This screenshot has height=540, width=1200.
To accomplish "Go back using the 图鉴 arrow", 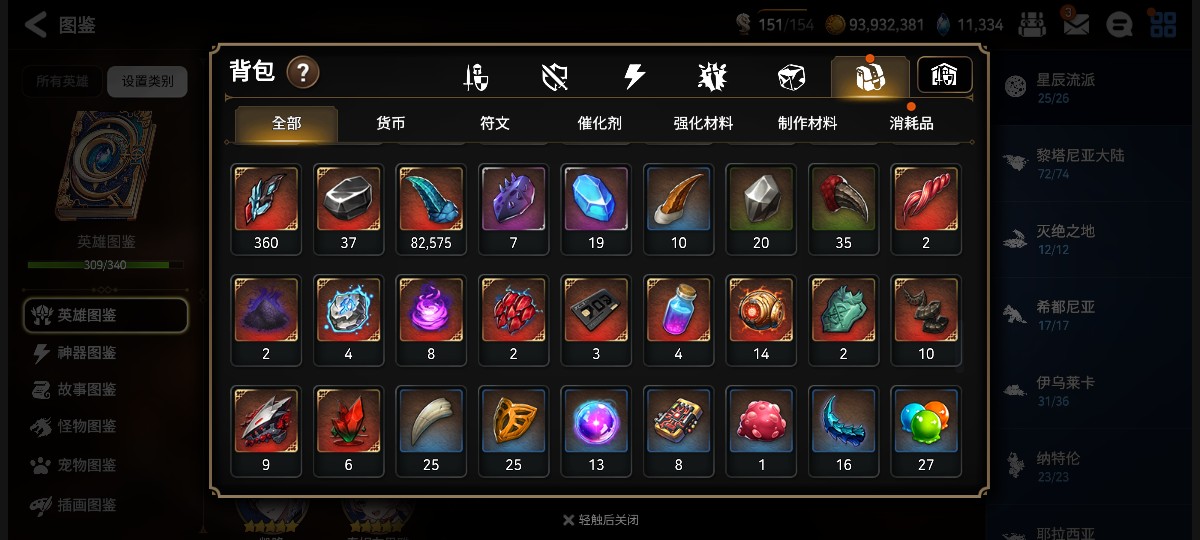I will pos(60,25).
